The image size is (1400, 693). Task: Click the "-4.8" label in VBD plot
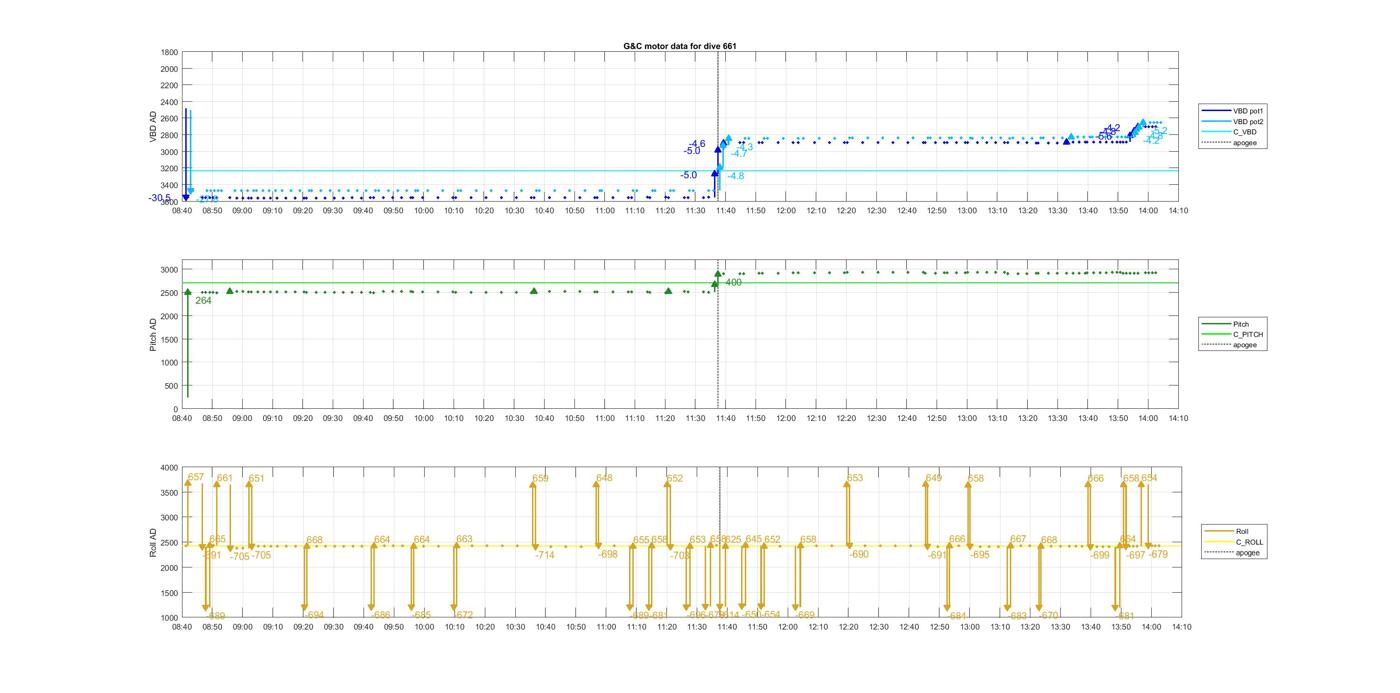pos(735,176)
